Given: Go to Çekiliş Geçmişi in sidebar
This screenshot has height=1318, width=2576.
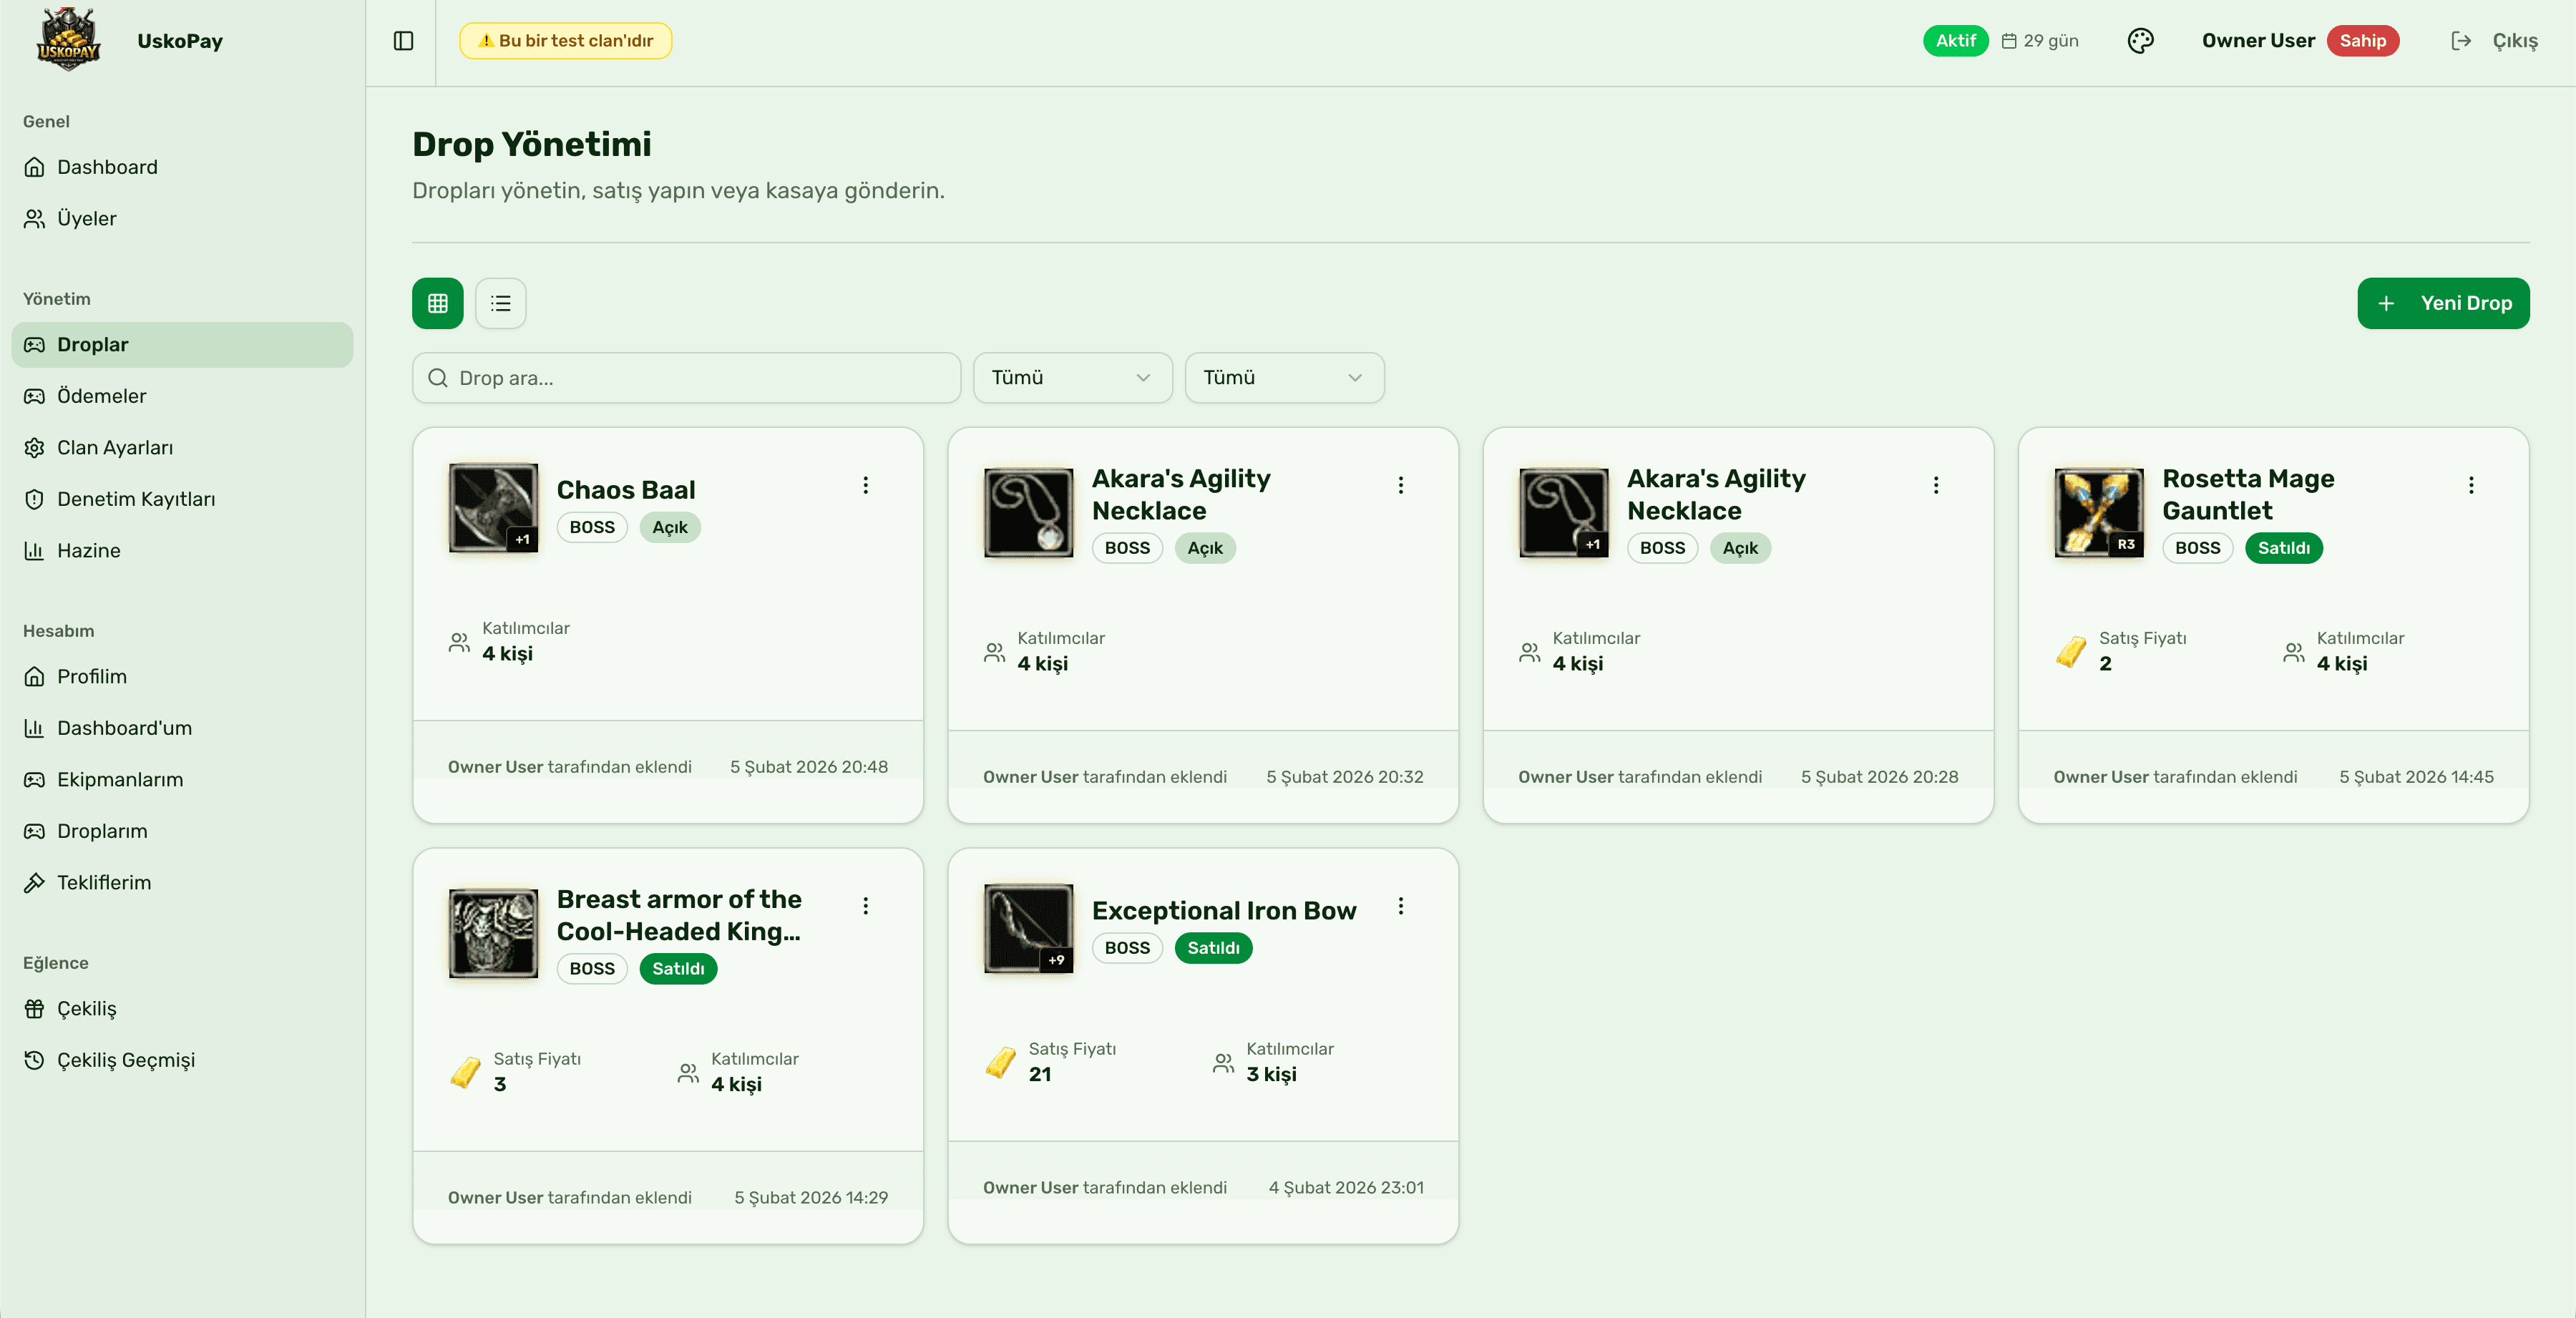Looking at the screenshot, I should (125, 1059).
